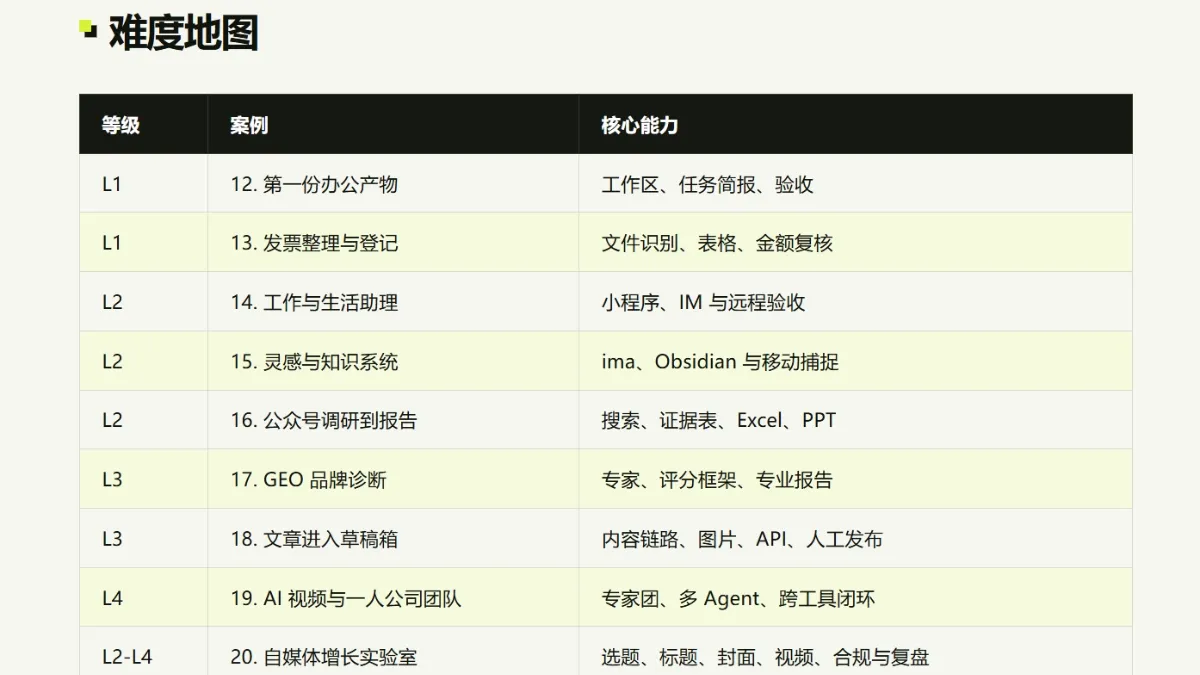
Task: Click the 难度地图 page heading
Action: (183, 33)
